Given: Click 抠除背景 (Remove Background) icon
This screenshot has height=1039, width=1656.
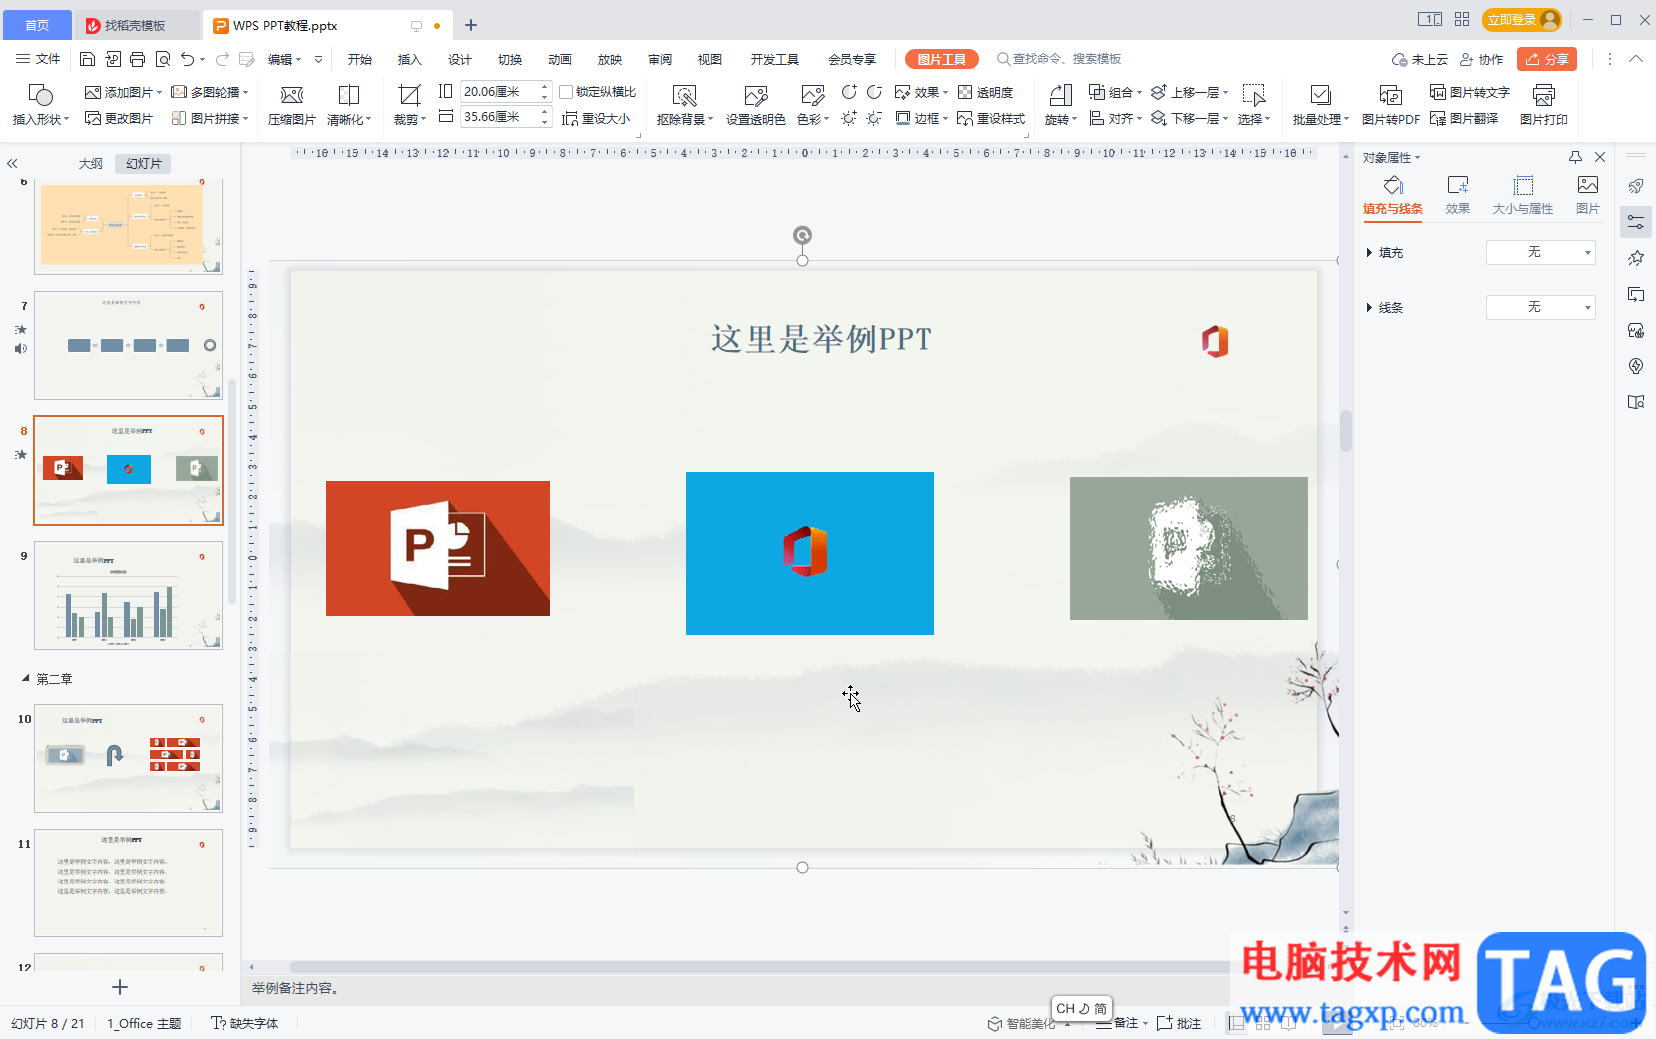Looking at the screenshot, I should click(x=685, y=104).
